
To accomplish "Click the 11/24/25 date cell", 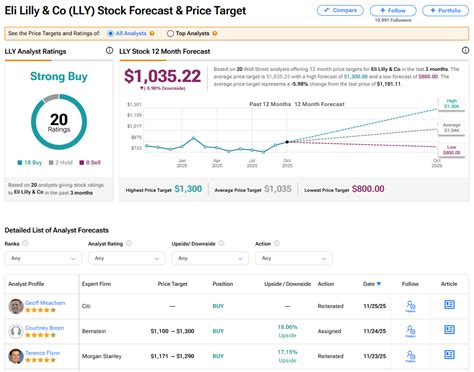I will coord(375,331).
